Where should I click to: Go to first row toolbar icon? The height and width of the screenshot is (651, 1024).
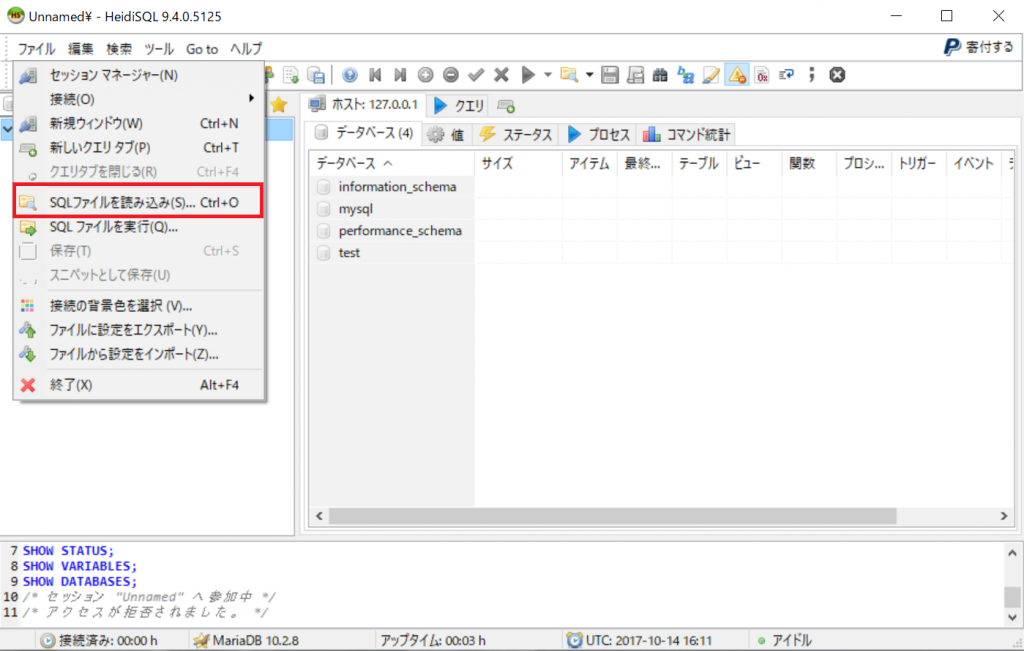click(375, 75)
